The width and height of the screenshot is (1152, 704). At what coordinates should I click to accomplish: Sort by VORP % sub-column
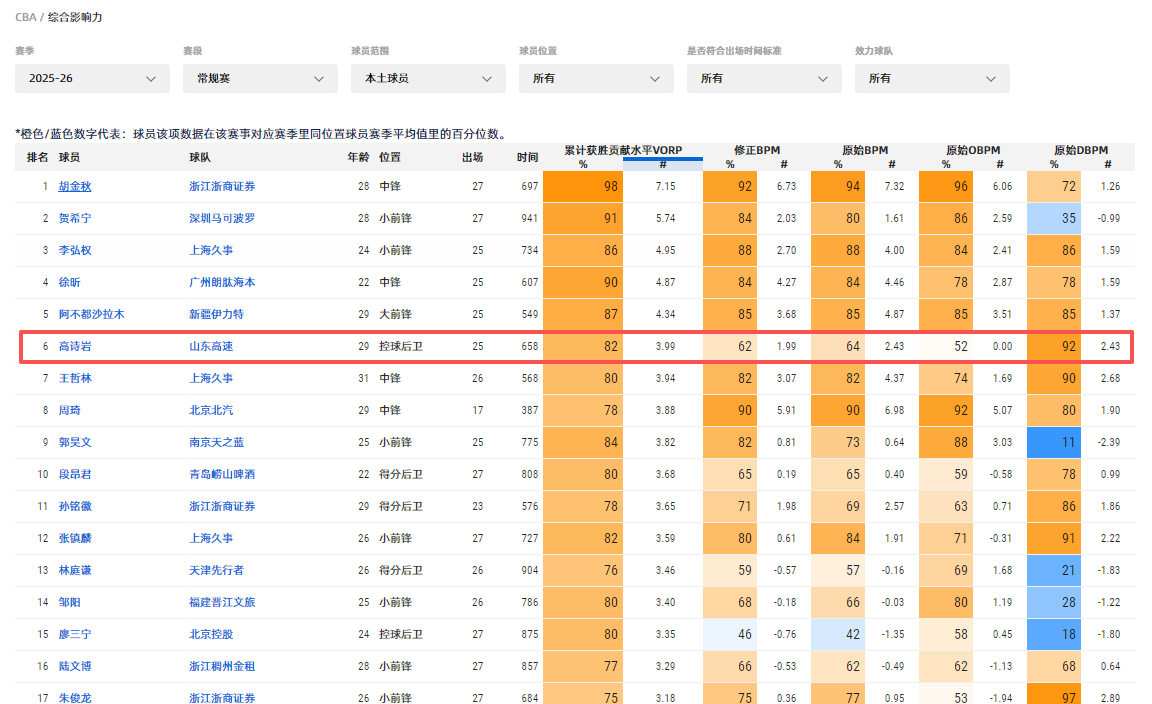point(583,165)
